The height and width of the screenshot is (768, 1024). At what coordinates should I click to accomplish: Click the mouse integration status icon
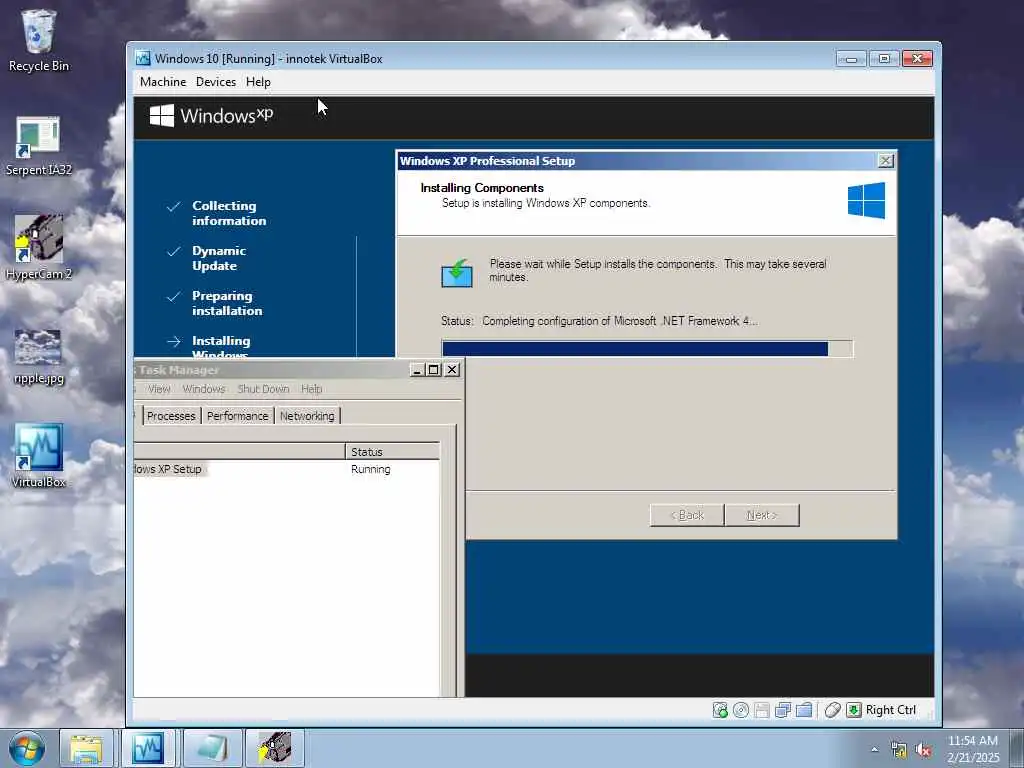point(832,710)
